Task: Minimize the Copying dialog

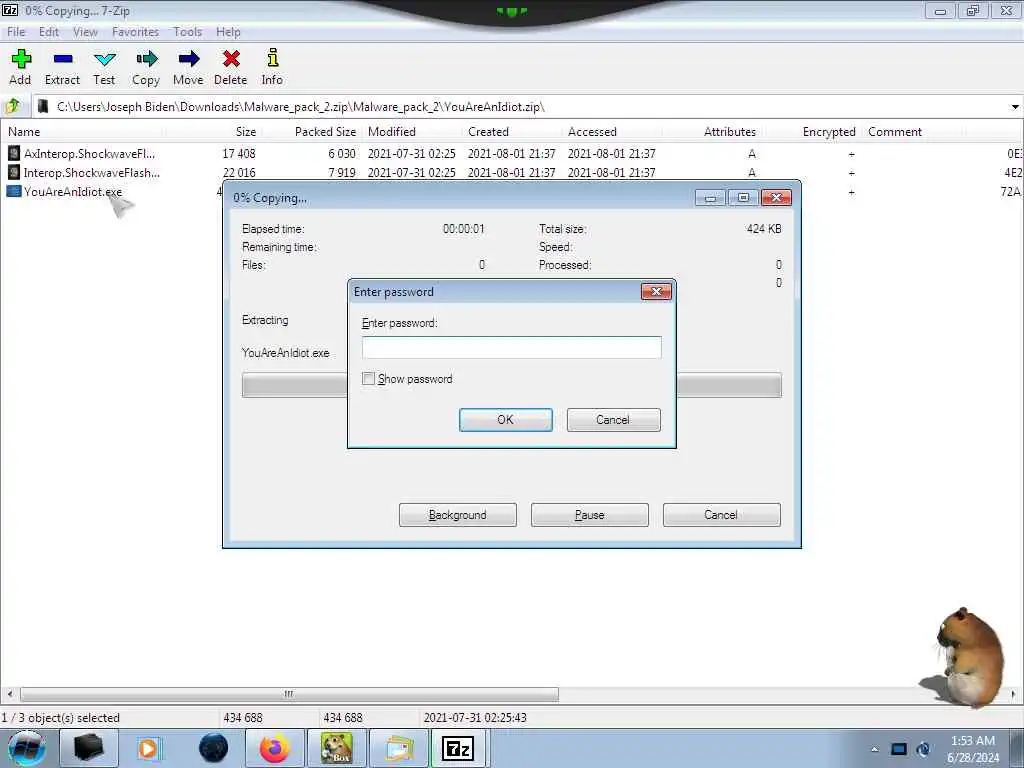Action: (x=711, y=197)
